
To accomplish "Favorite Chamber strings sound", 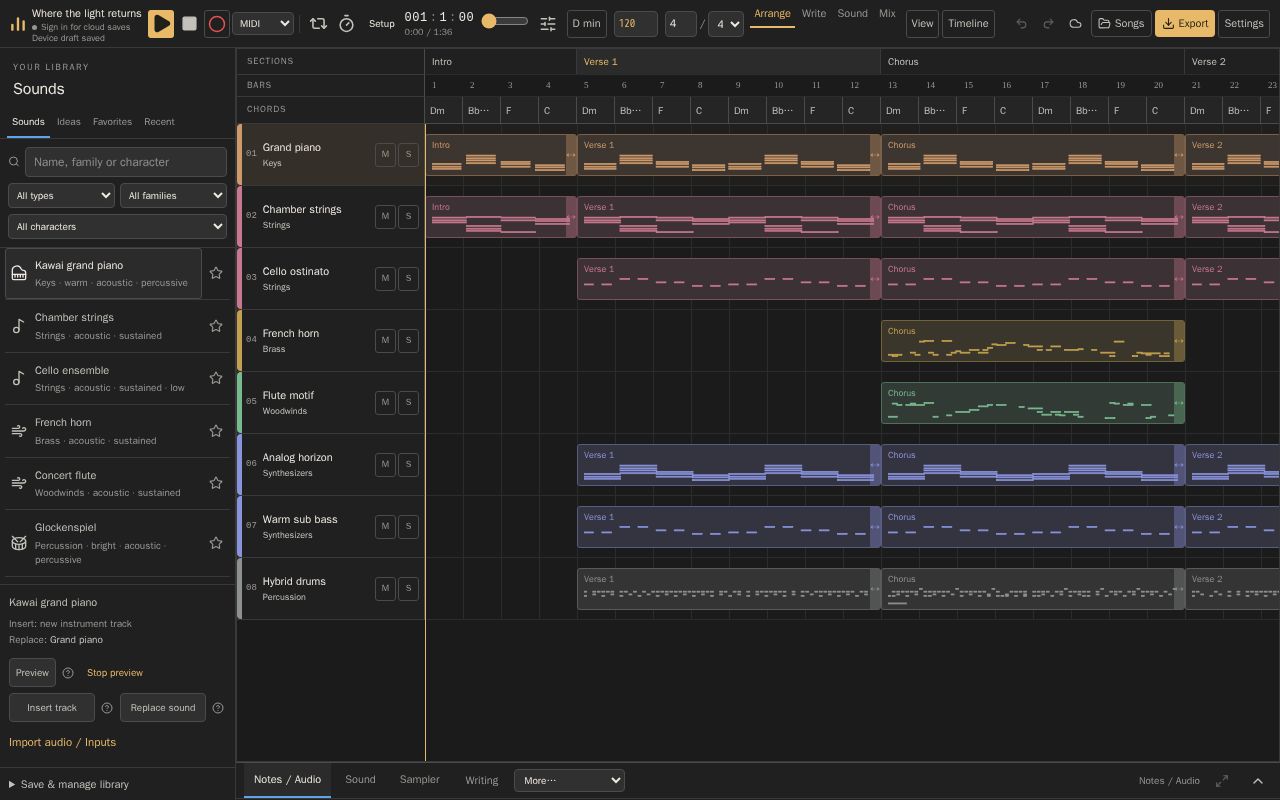I will [x=216, y=326].
